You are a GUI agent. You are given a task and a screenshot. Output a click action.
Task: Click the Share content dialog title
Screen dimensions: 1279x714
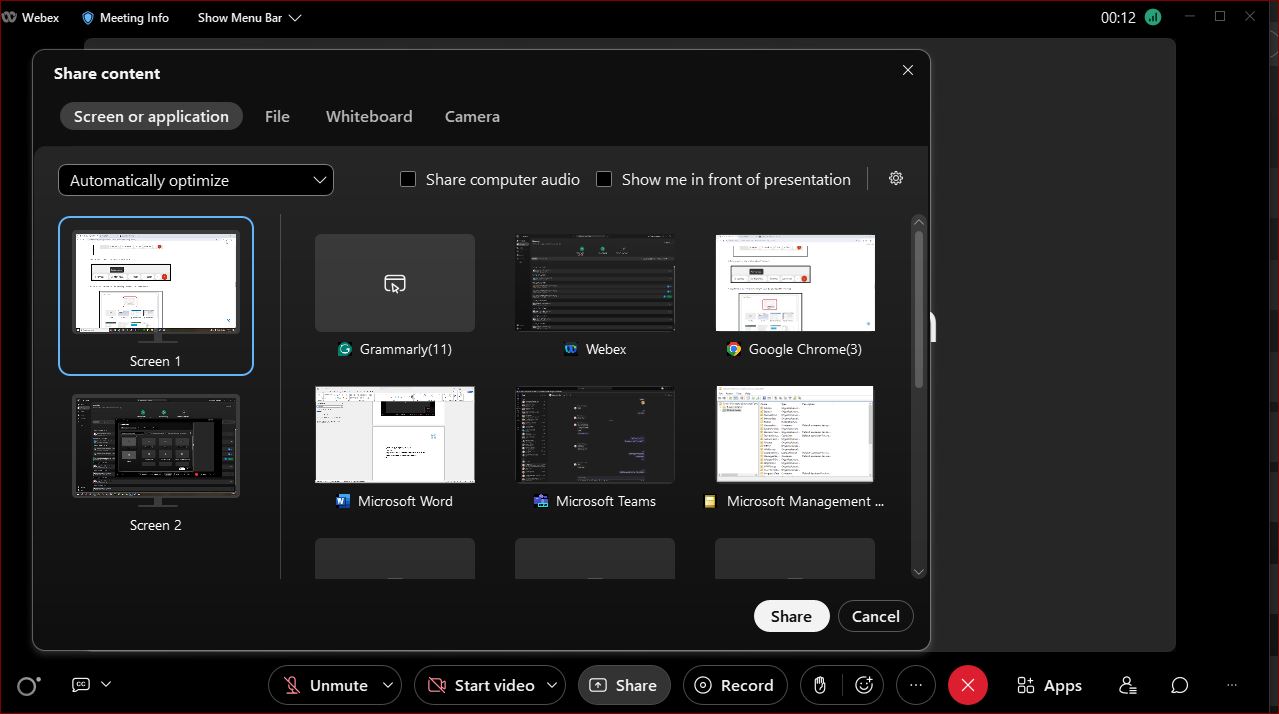[107, 73]
